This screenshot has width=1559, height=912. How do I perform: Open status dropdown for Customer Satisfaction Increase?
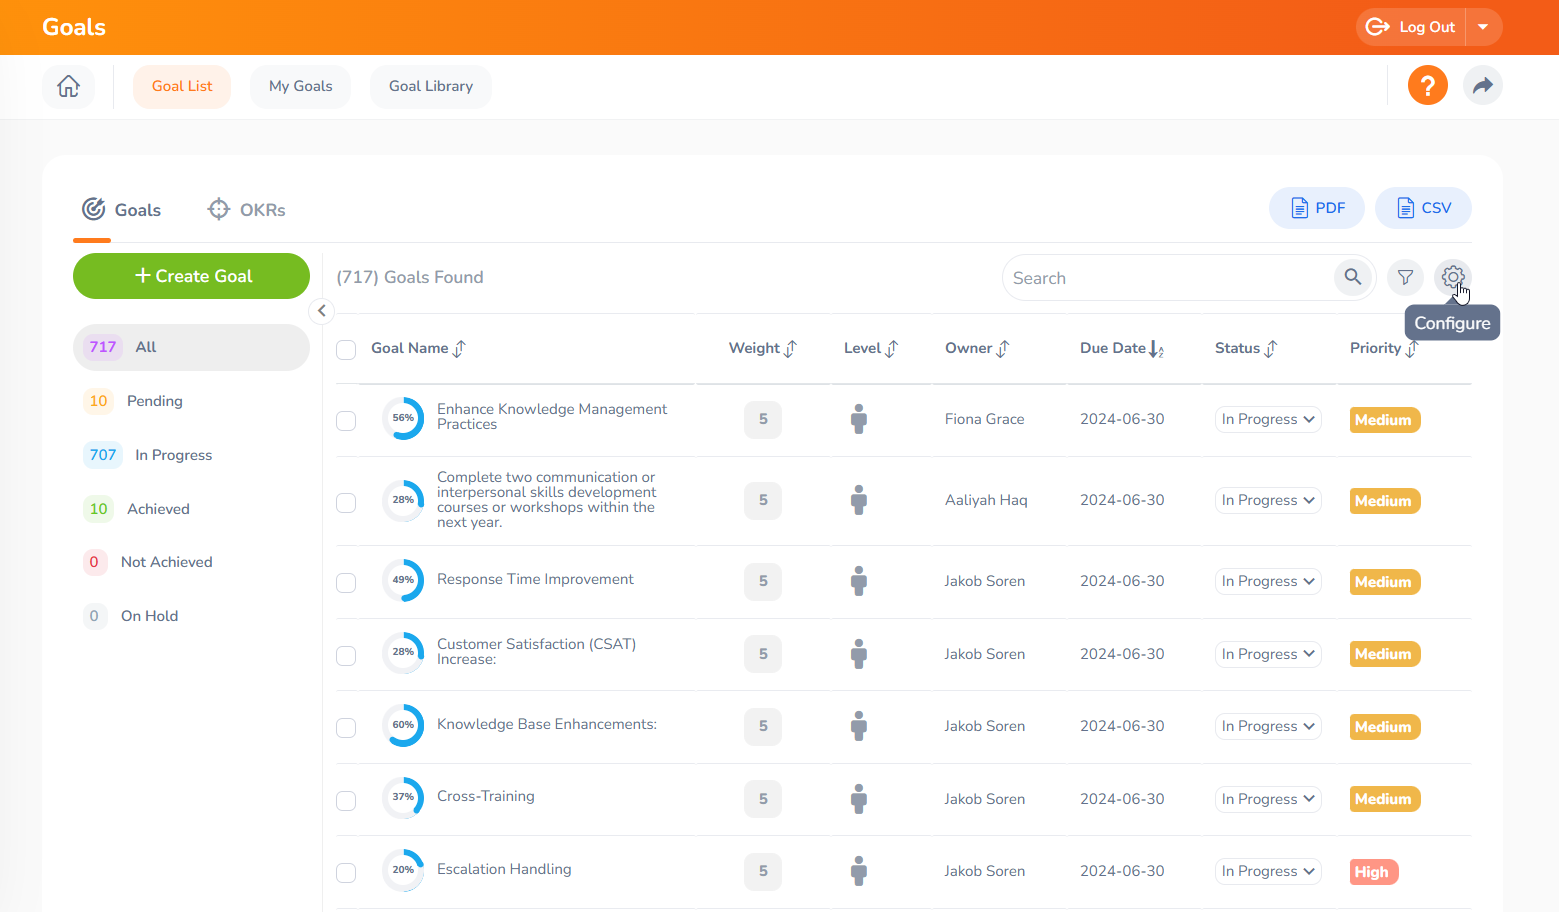click(1268, 654)
